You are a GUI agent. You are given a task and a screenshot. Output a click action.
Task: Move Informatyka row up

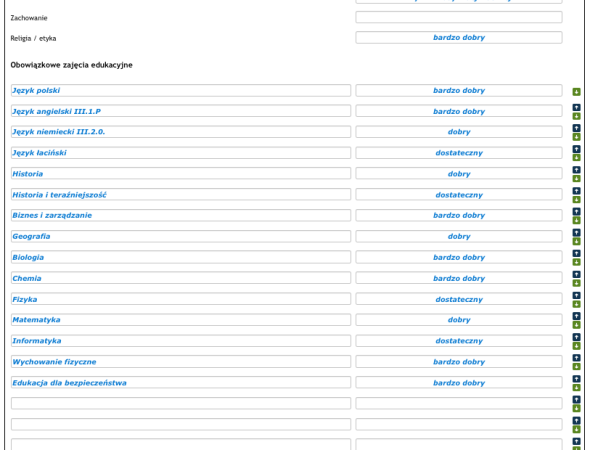pyautogui.click(x=576, y=337)
